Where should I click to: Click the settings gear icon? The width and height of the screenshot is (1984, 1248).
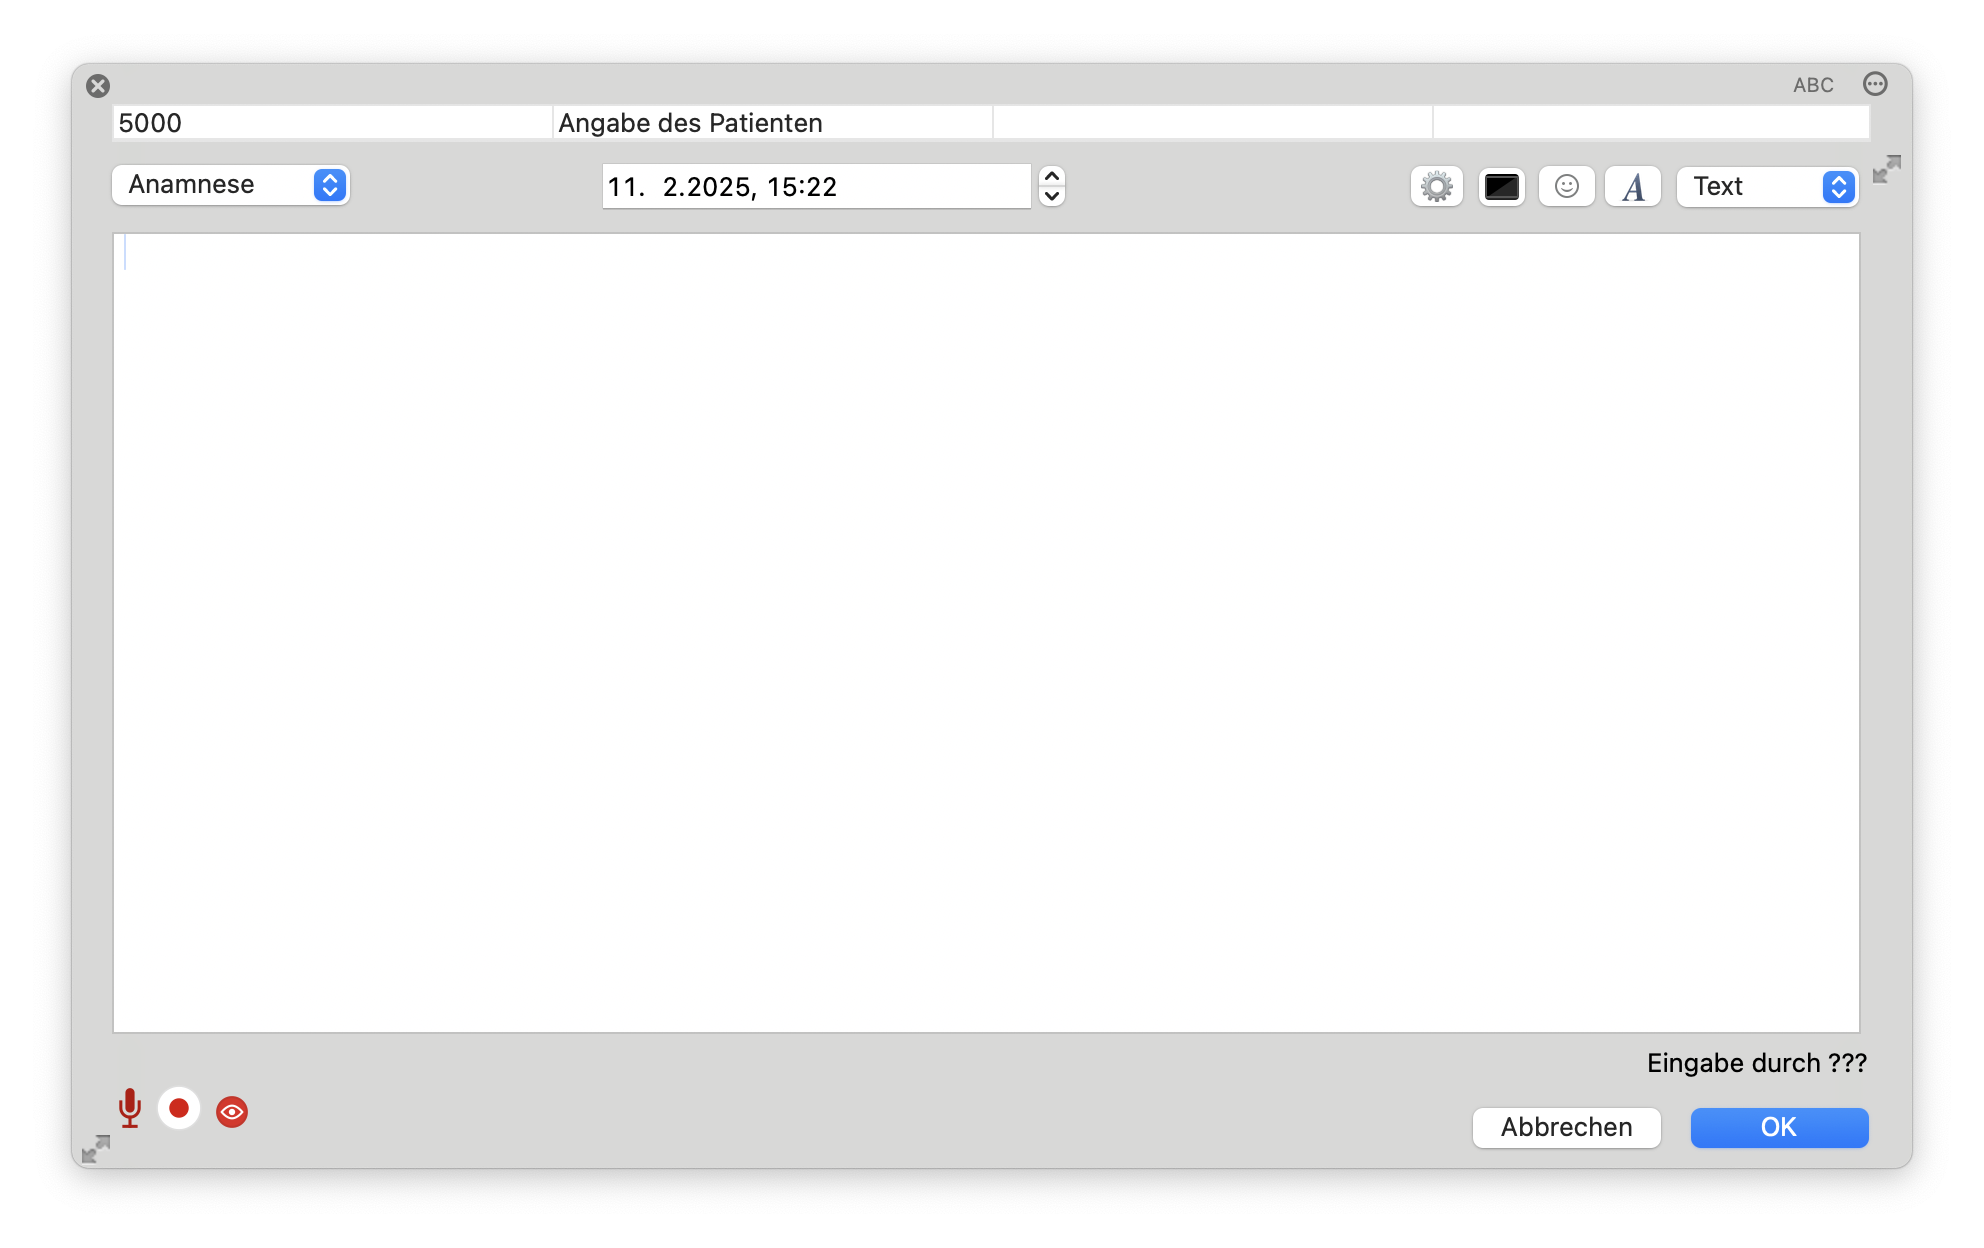click(x=1438, y=185)
